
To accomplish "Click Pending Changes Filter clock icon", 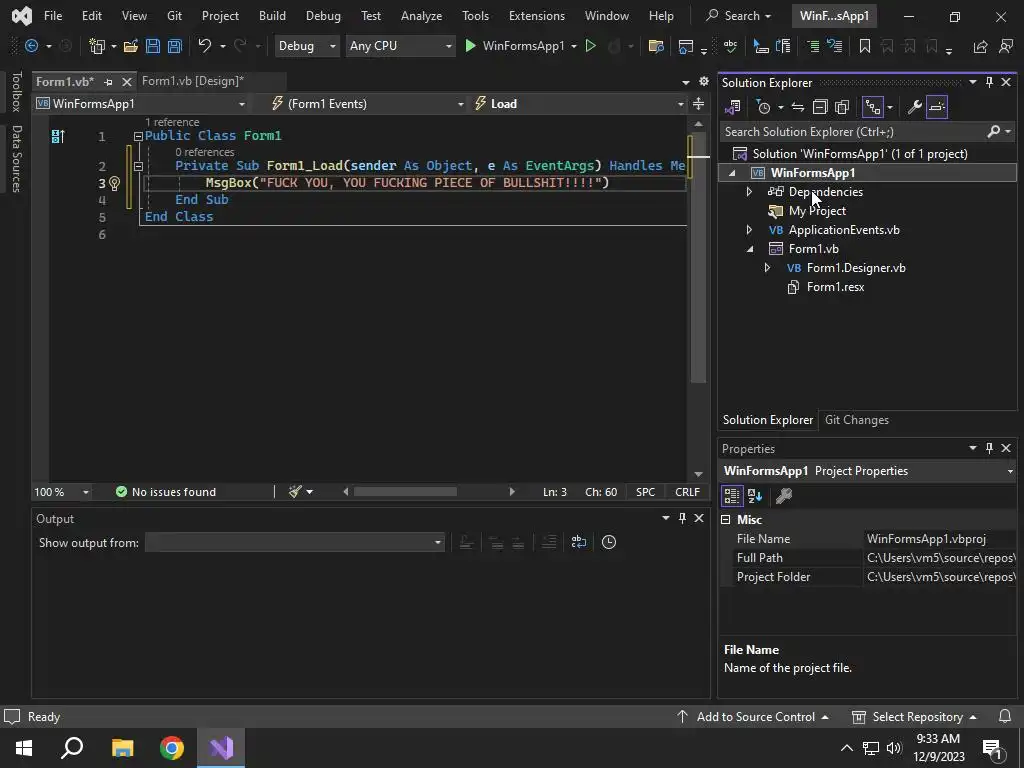I will pos(763,107).
